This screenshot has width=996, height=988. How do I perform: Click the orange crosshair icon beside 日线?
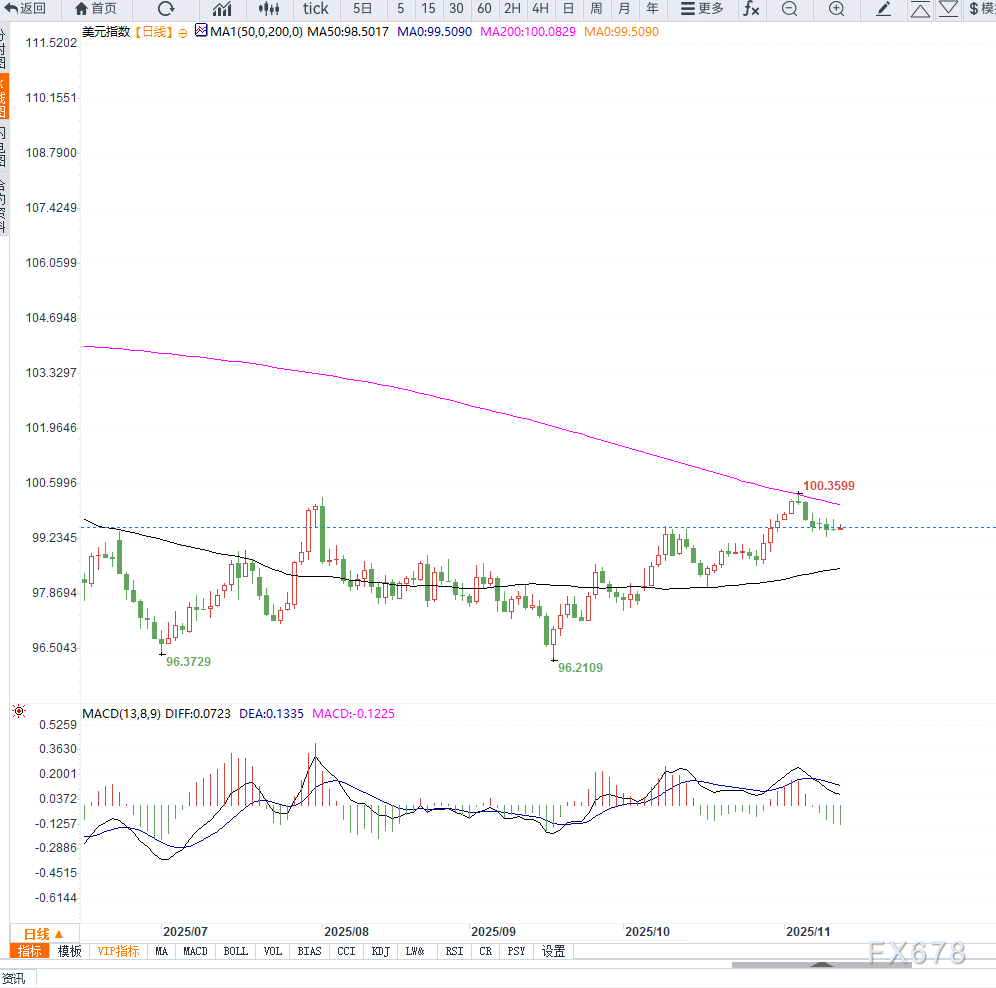coord(183,32)
